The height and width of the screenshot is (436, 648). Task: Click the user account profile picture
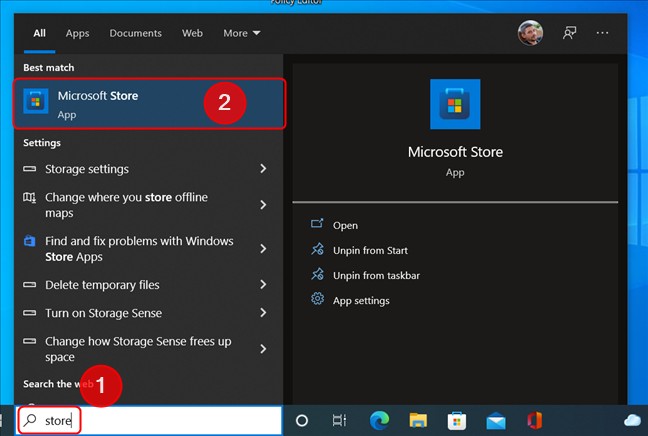coord(530,33)
